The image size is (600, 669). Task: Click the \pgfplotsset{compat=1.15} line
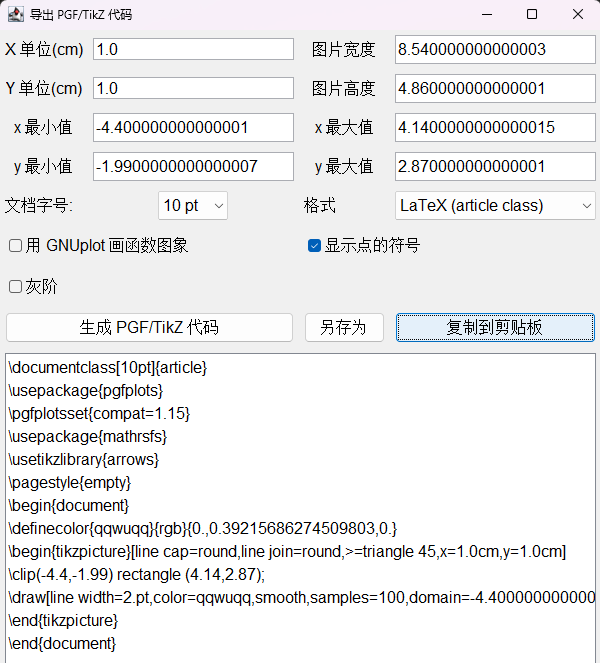[99, 413]
